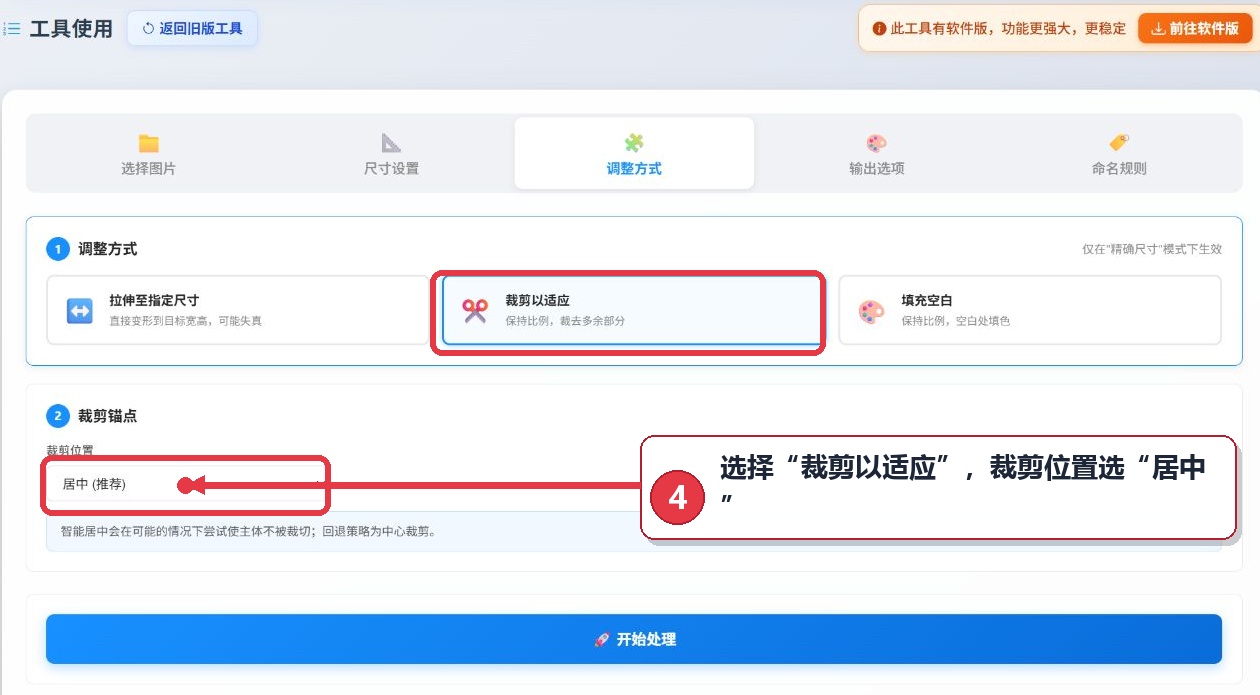Click the ruler triangle icon of 尺寸设置
This screenshot has height=695, width=1260.
point(391,143)
